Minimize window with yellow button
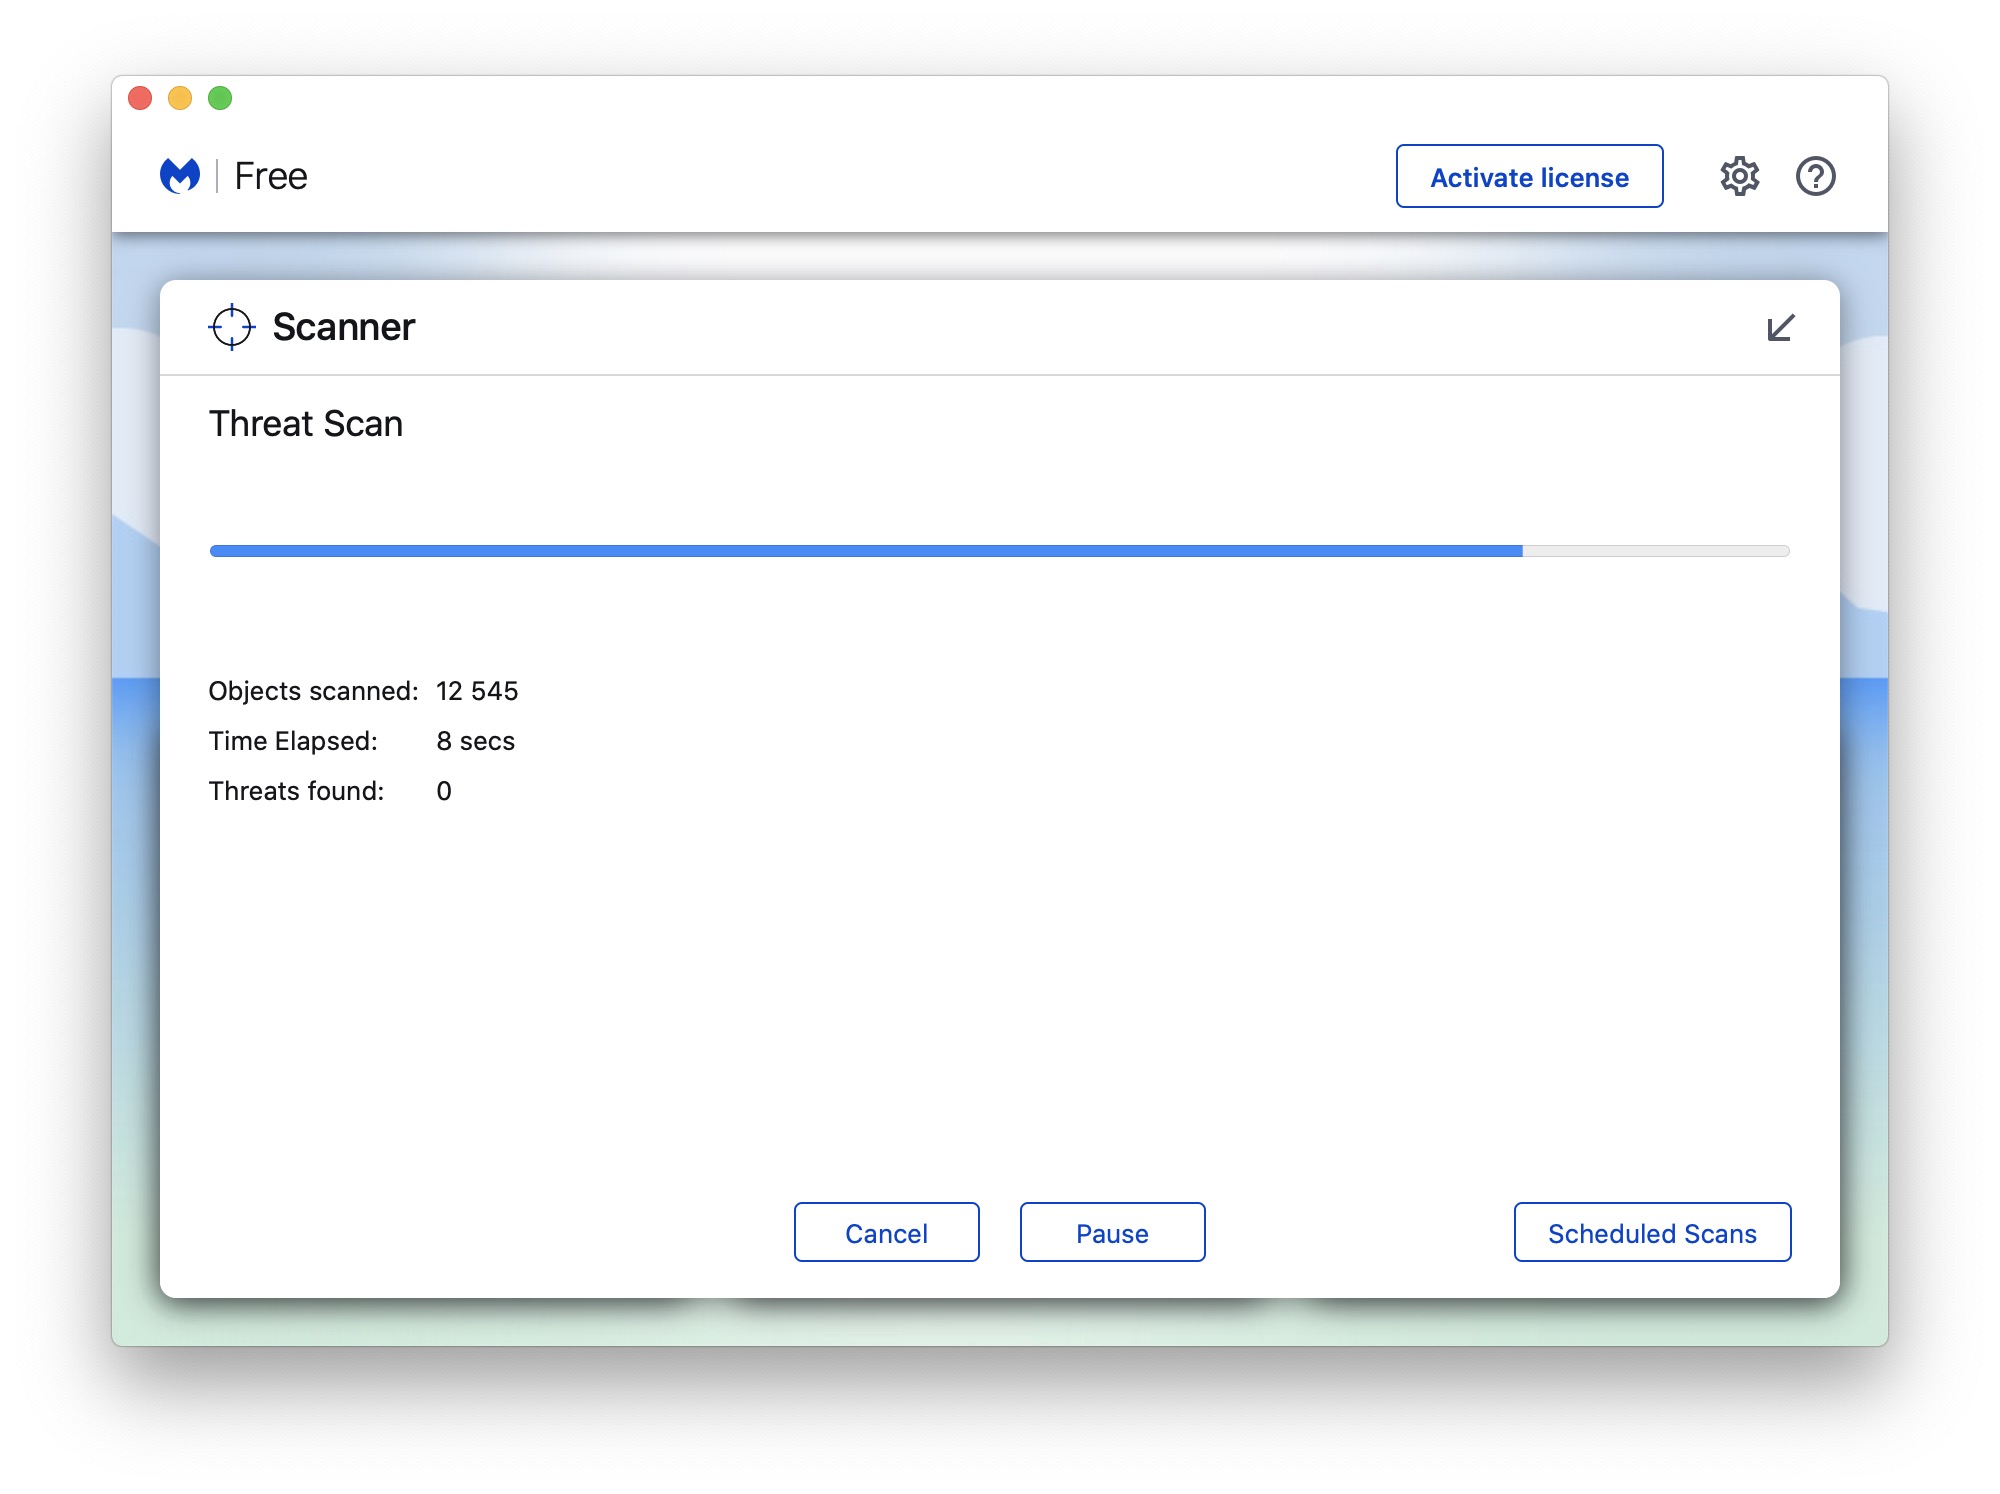Screen dimensions: 2000x1494 pyautogui.click(x=180, y=98)
